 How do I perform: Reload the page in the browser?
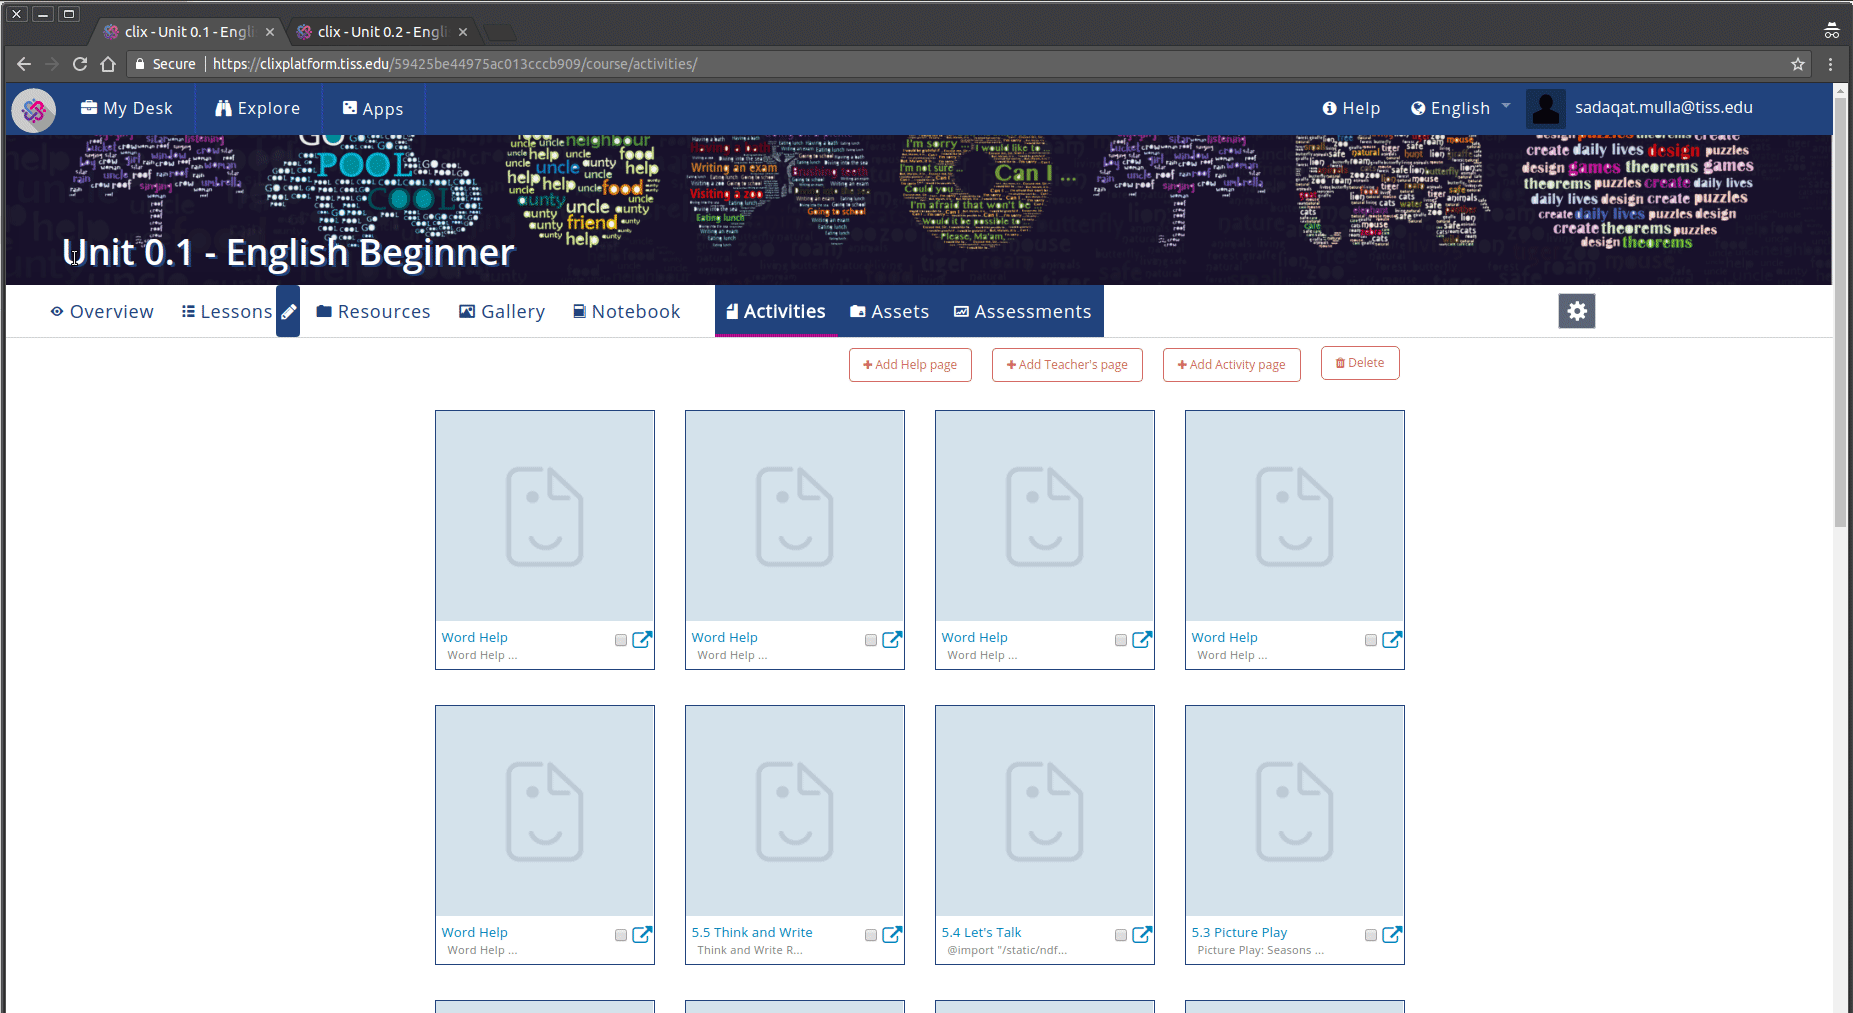tap(80, 64)
